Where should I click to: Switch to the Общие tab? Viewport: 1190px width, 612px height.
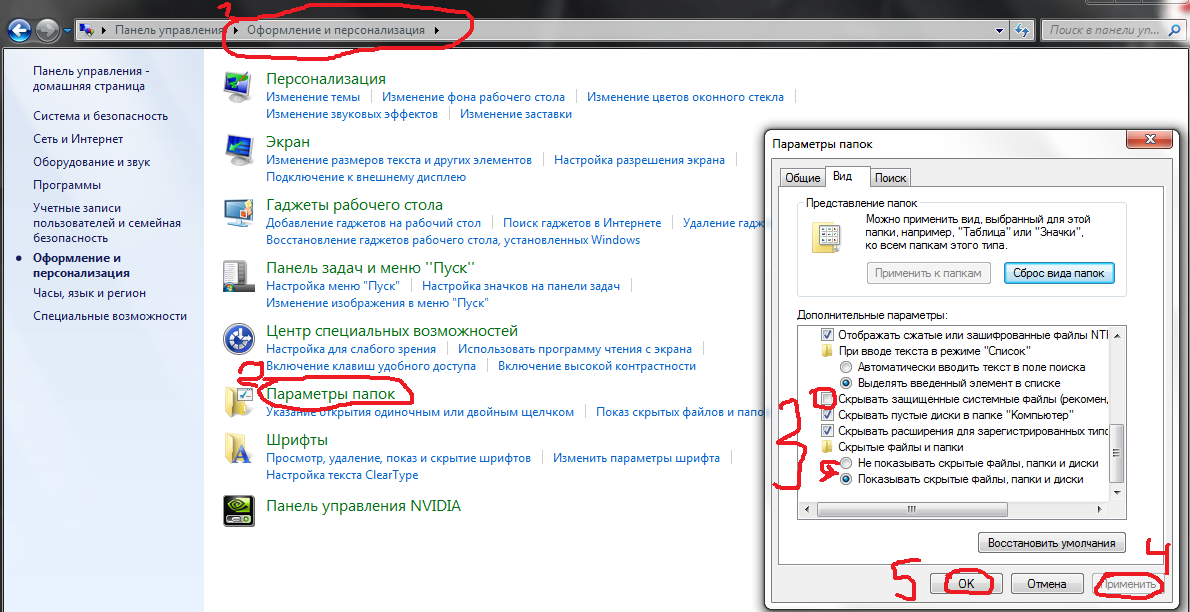pos(802,178)
